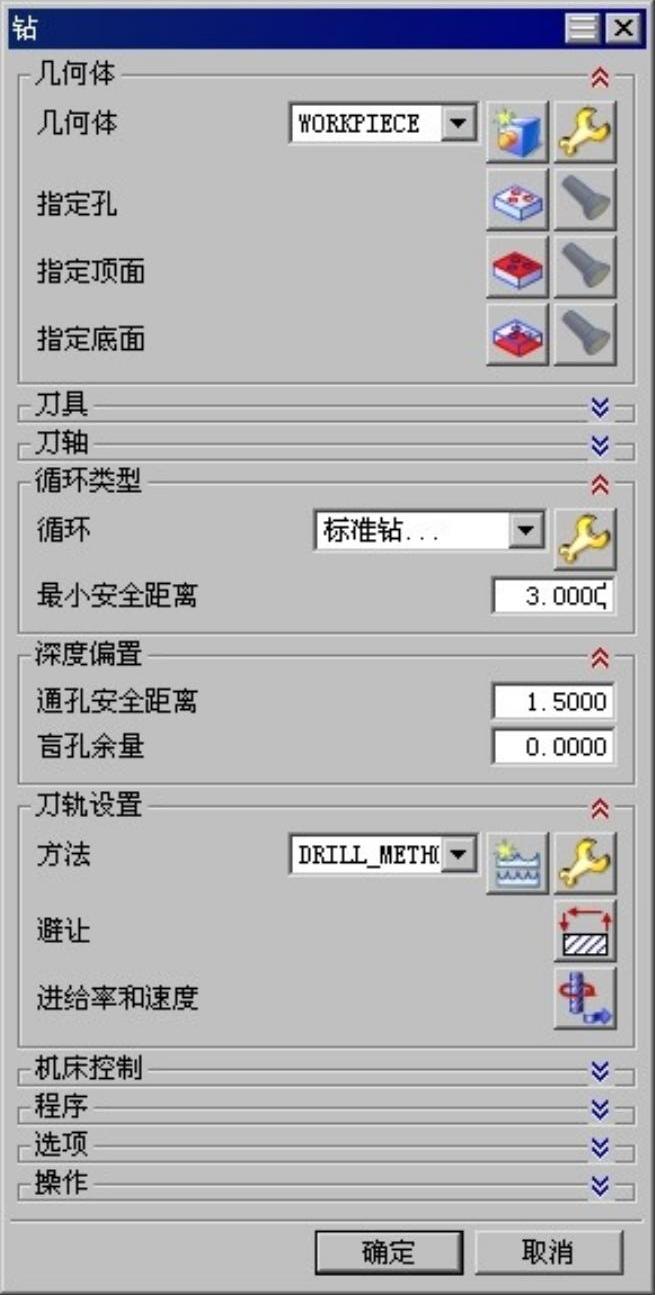Click the new geometry icon beside WORKPIECE

[x=518, y=132]
